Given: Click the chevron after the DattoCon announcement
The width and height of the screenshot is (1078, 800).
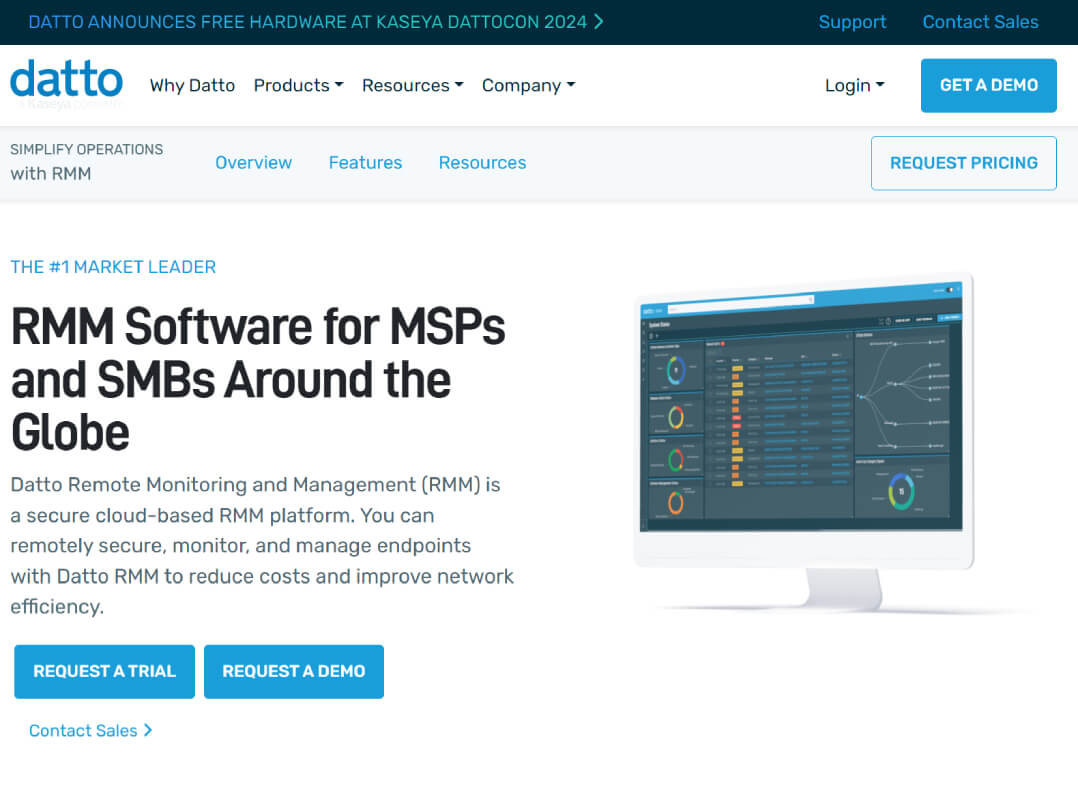Looking at the screenshot, I should 598,22.
